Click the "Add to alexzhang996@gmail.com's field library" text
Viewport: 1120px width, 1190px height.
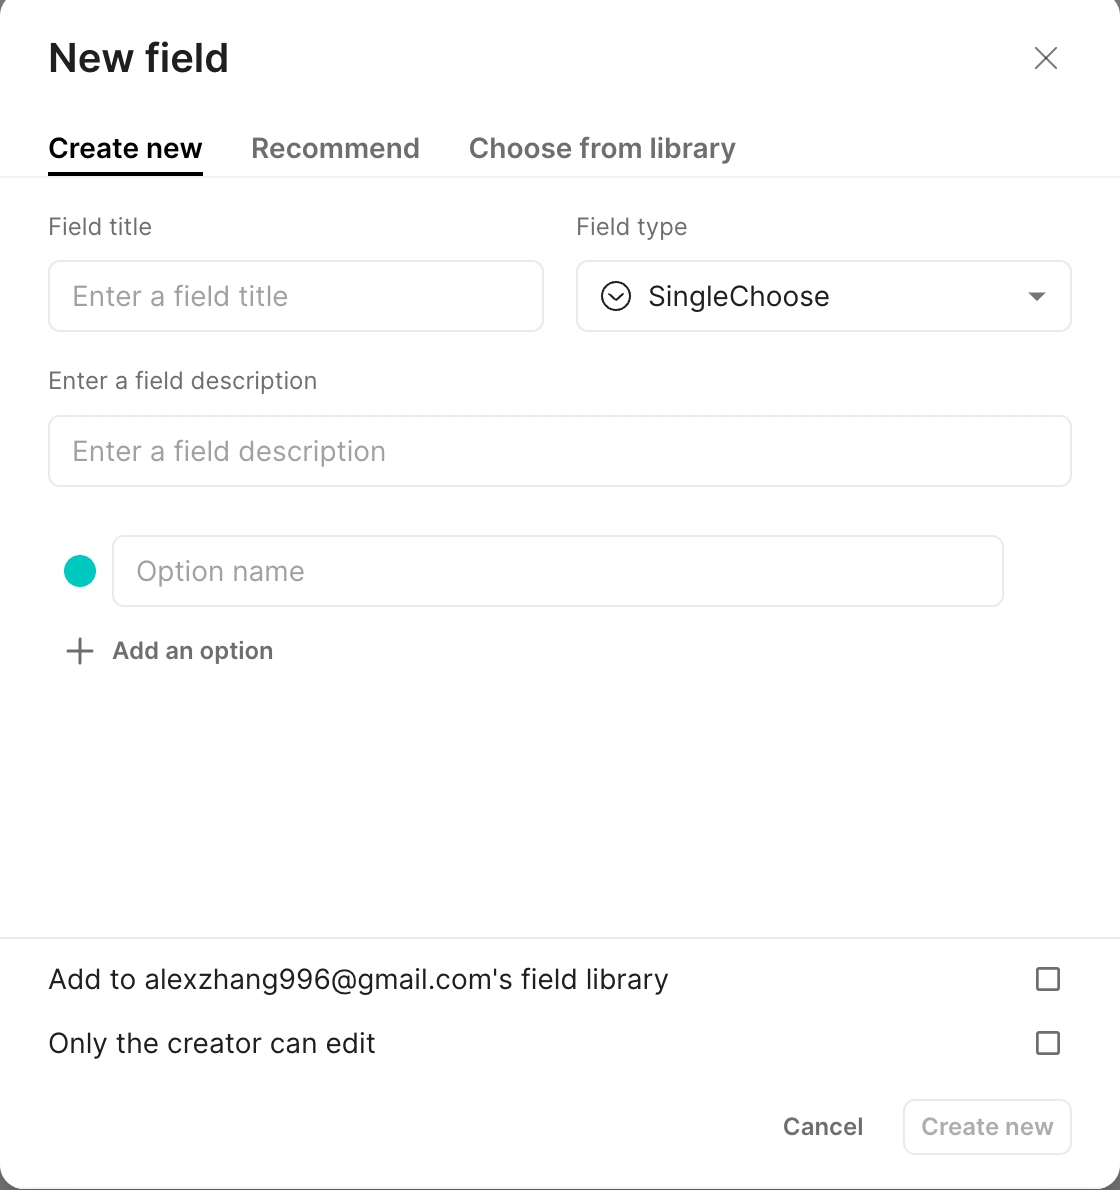point(358,979)
